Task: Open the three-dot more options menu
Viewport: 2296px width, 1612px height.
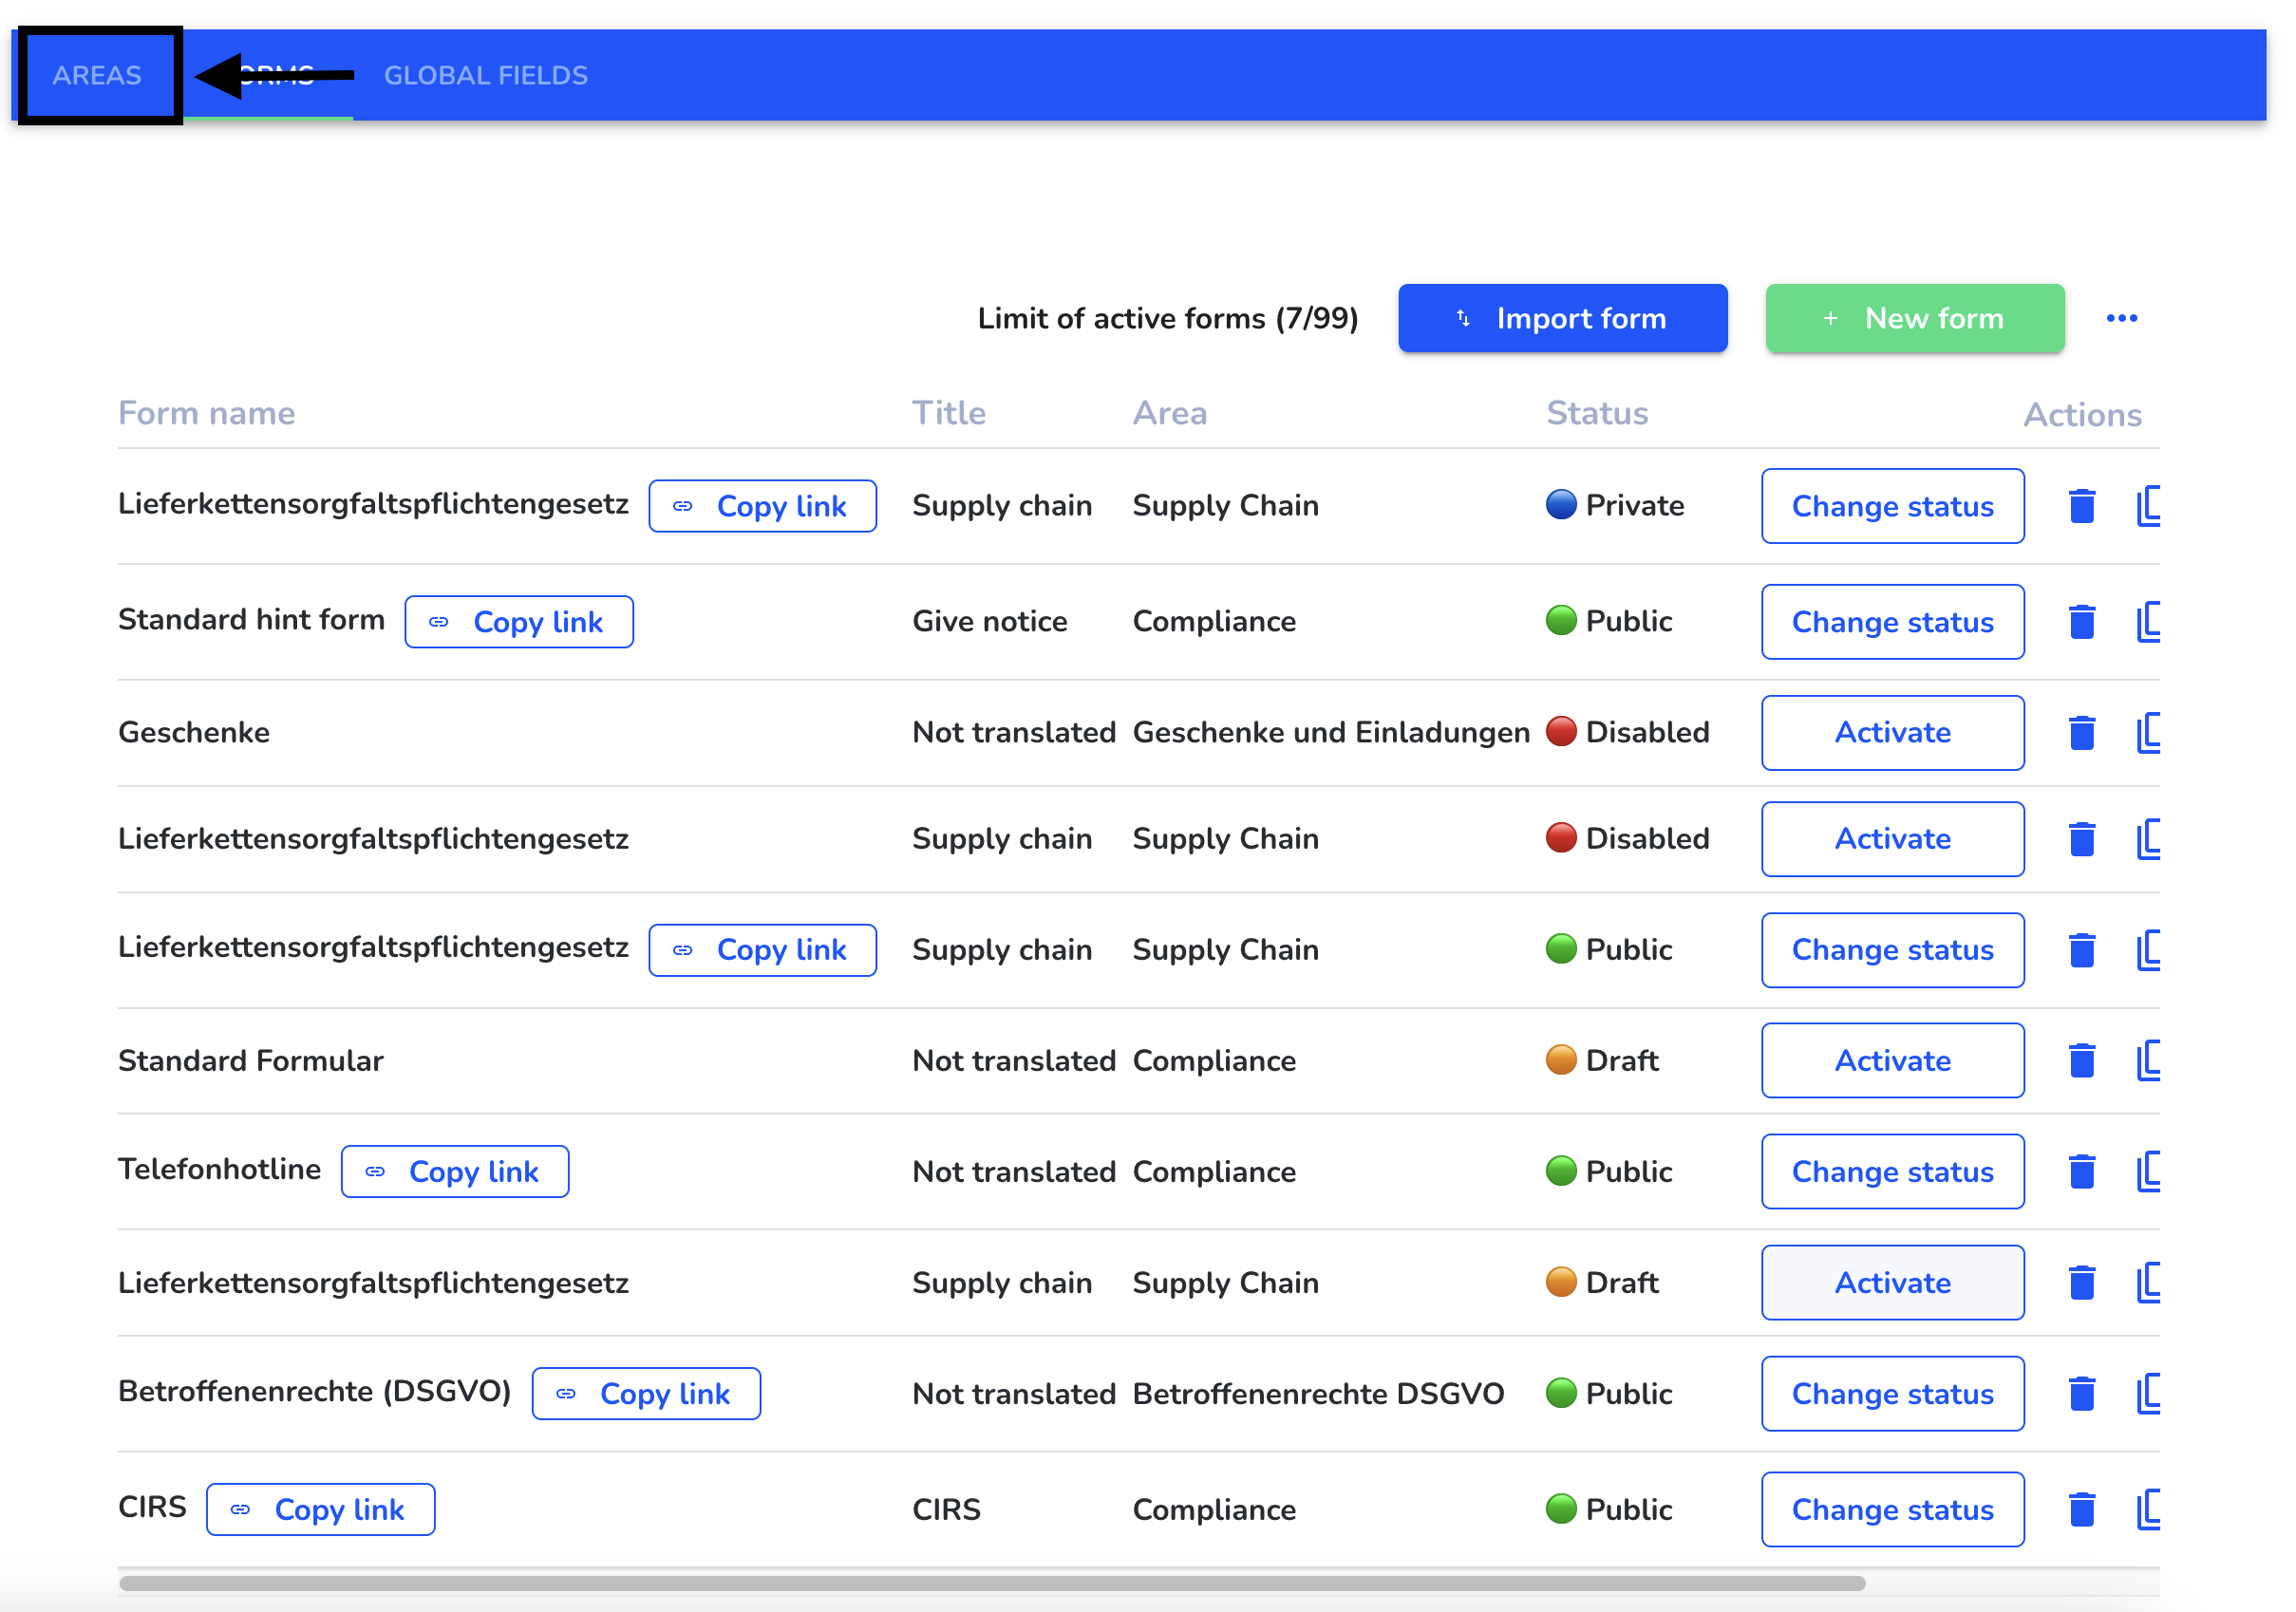Action: coord(2121,318)
